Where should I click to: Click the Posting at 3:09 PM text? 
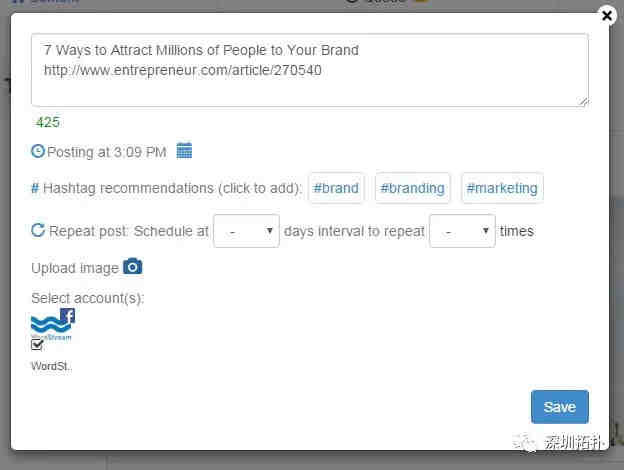point(106,152)
